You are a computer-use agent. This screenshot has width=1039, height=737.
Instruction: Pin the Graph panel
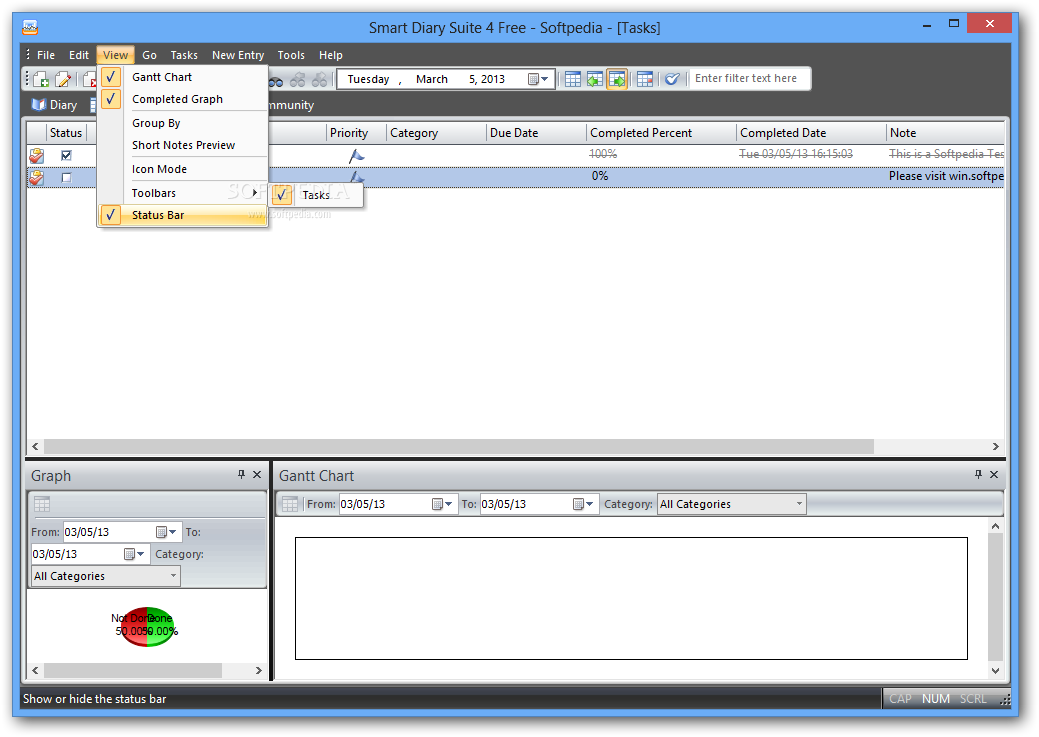(x=241, y=475)
